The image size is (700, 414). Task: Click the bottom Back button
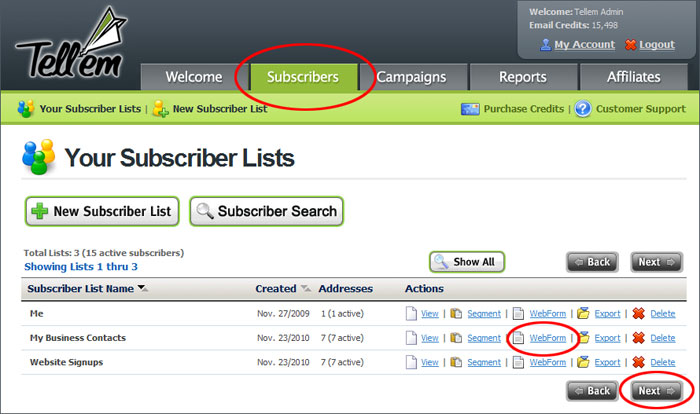tap(592, 391)
